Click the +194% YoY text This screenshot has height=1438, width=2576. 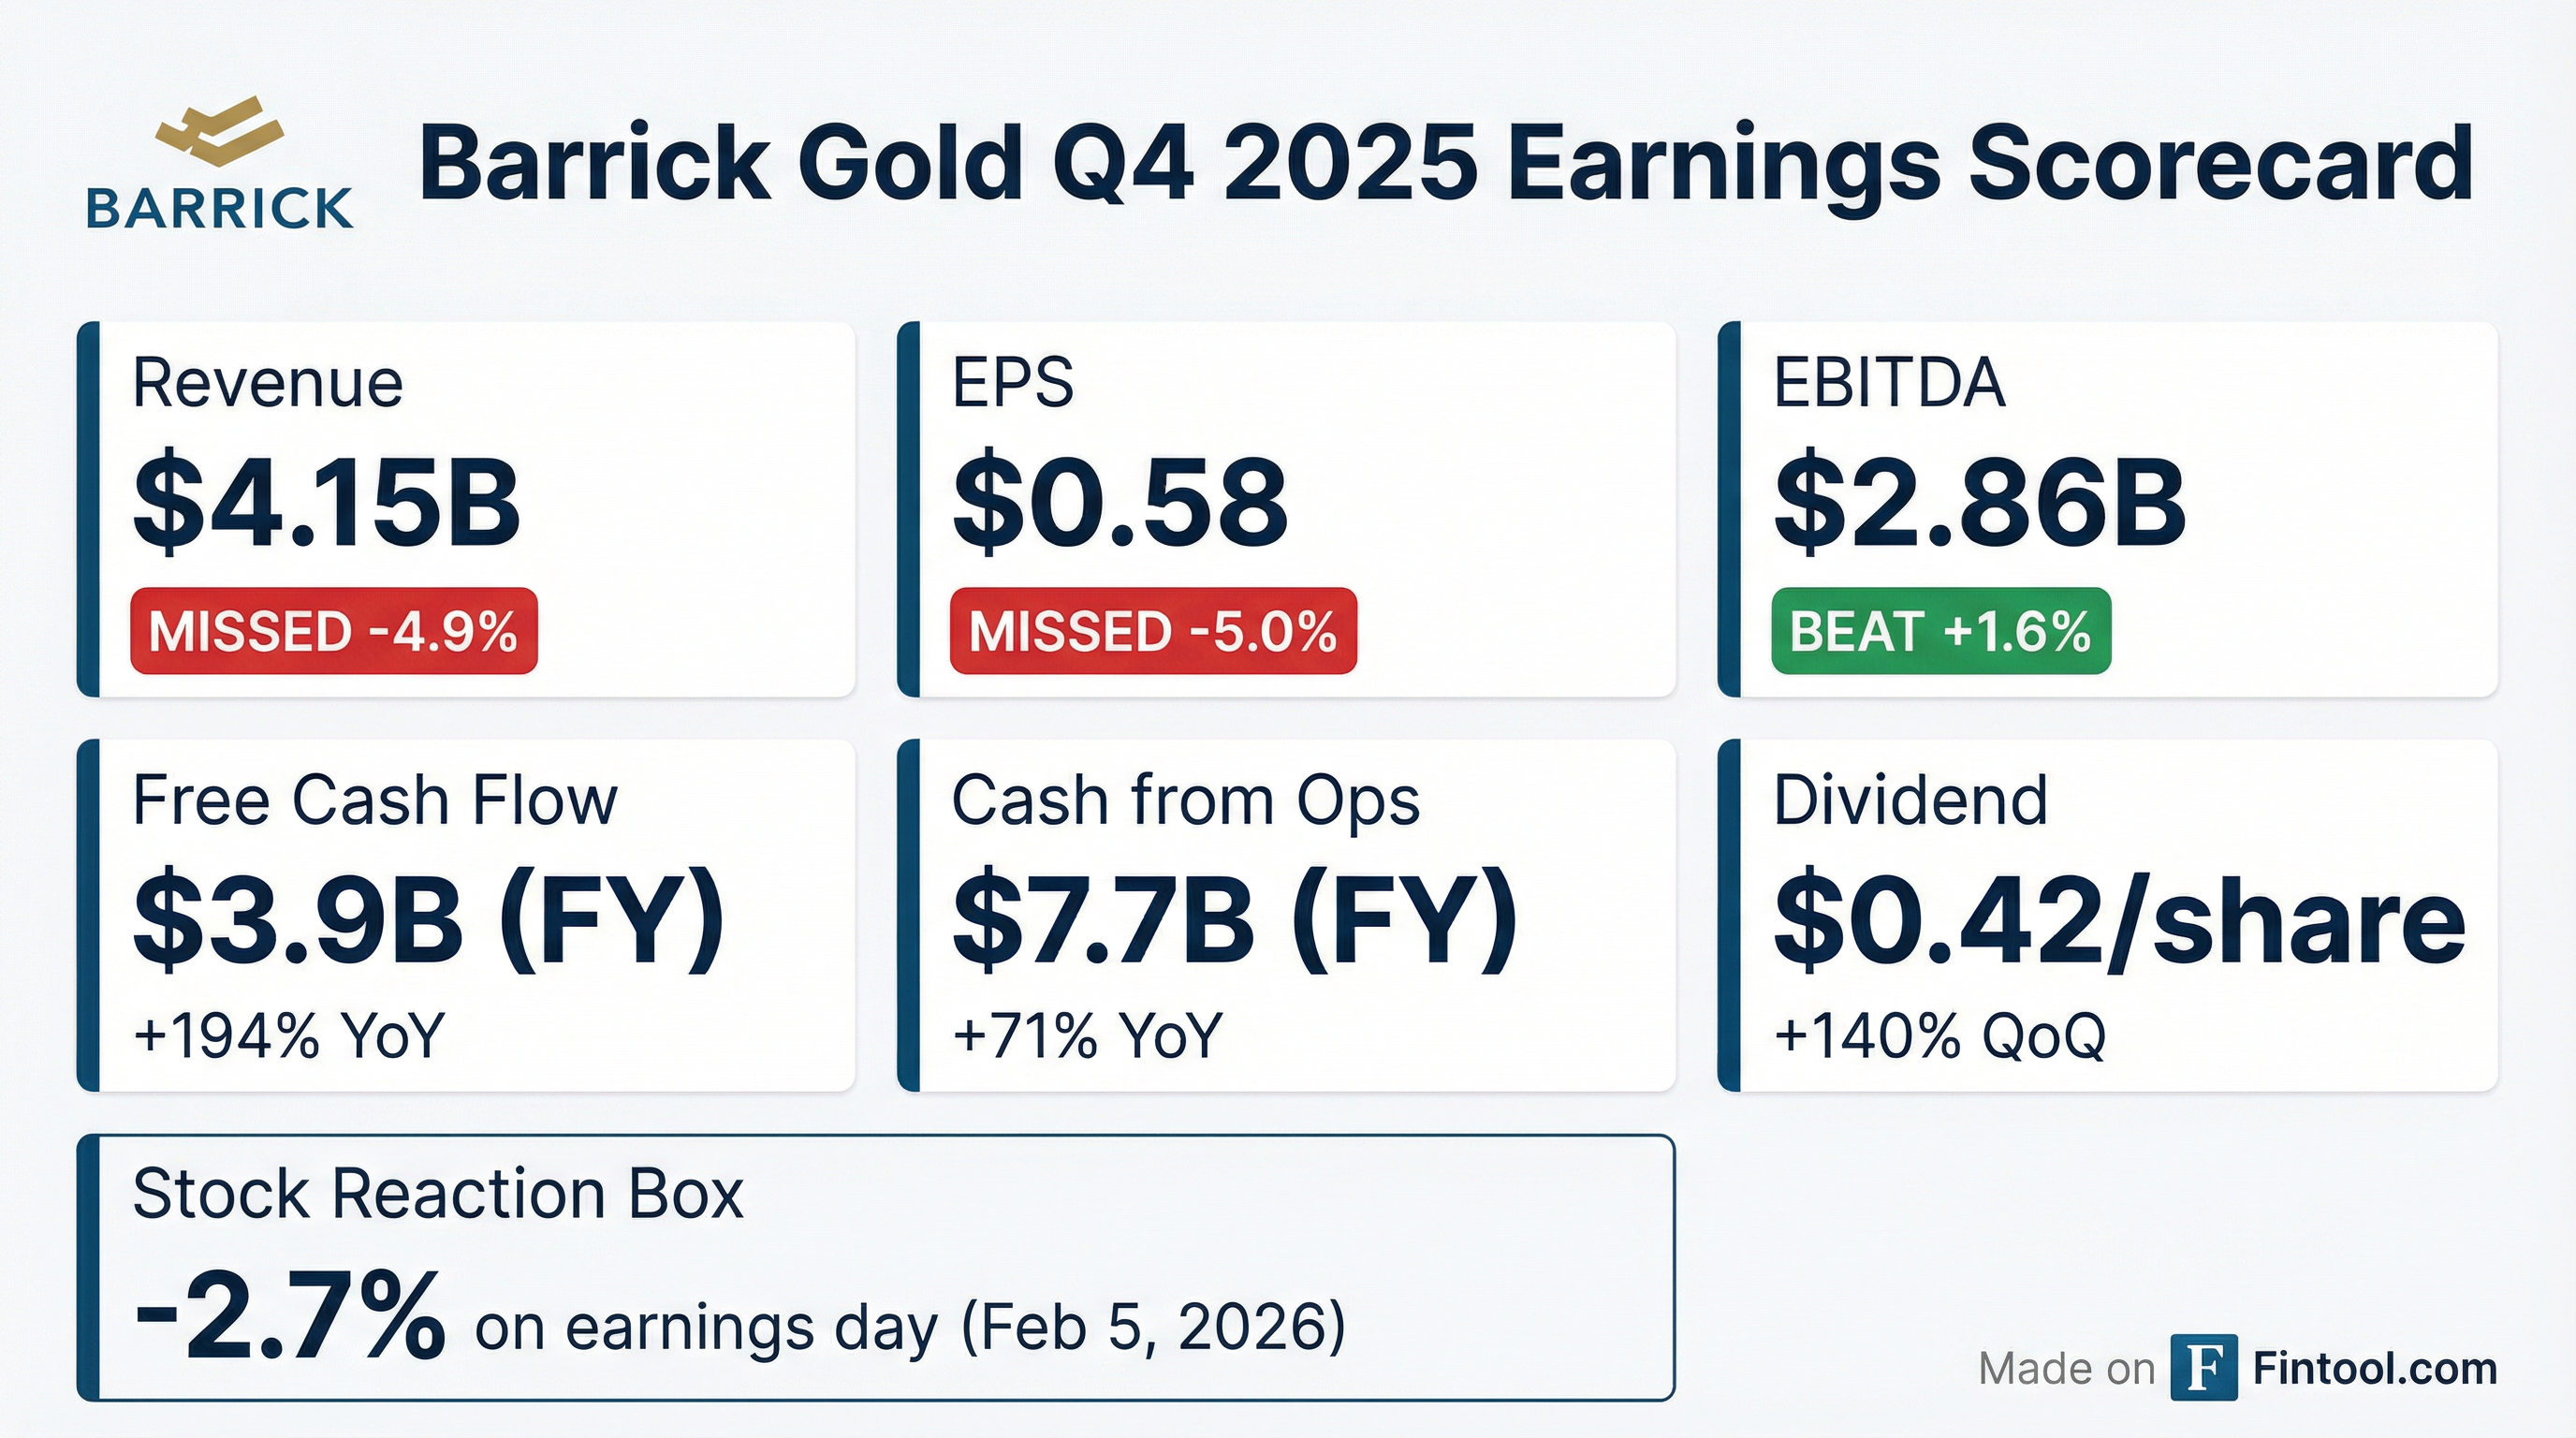[289, 1034]
